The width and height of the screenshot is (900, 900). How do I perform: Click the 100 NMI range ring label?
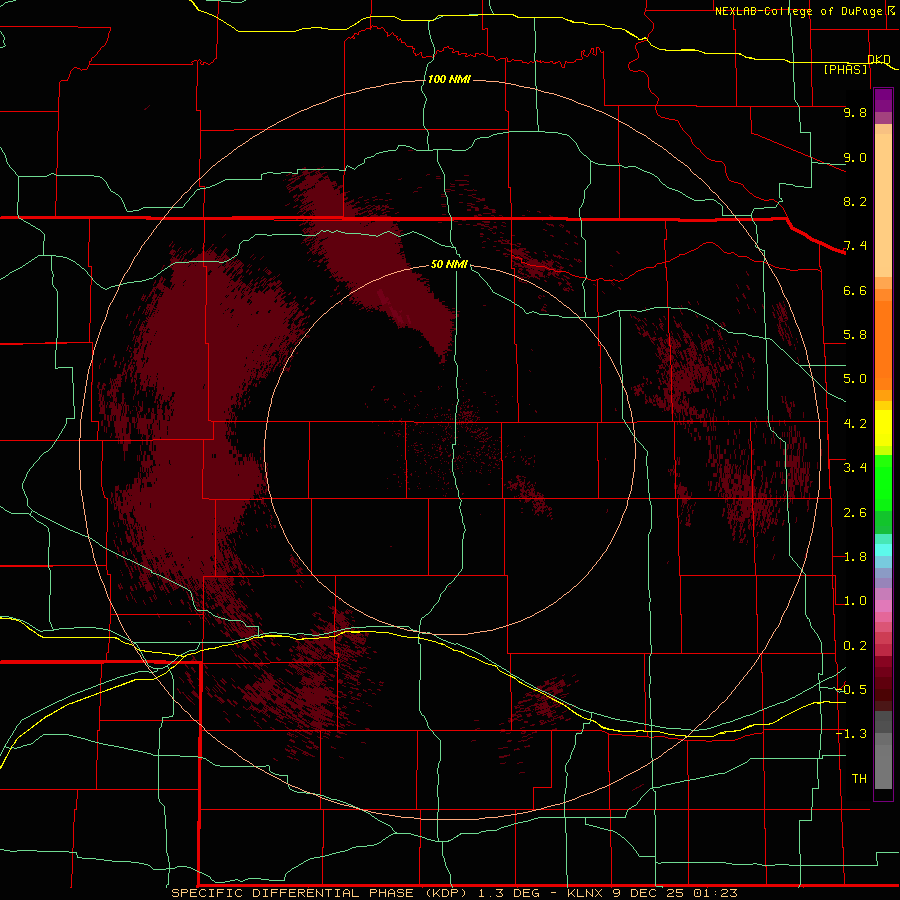tap(449, 79)
